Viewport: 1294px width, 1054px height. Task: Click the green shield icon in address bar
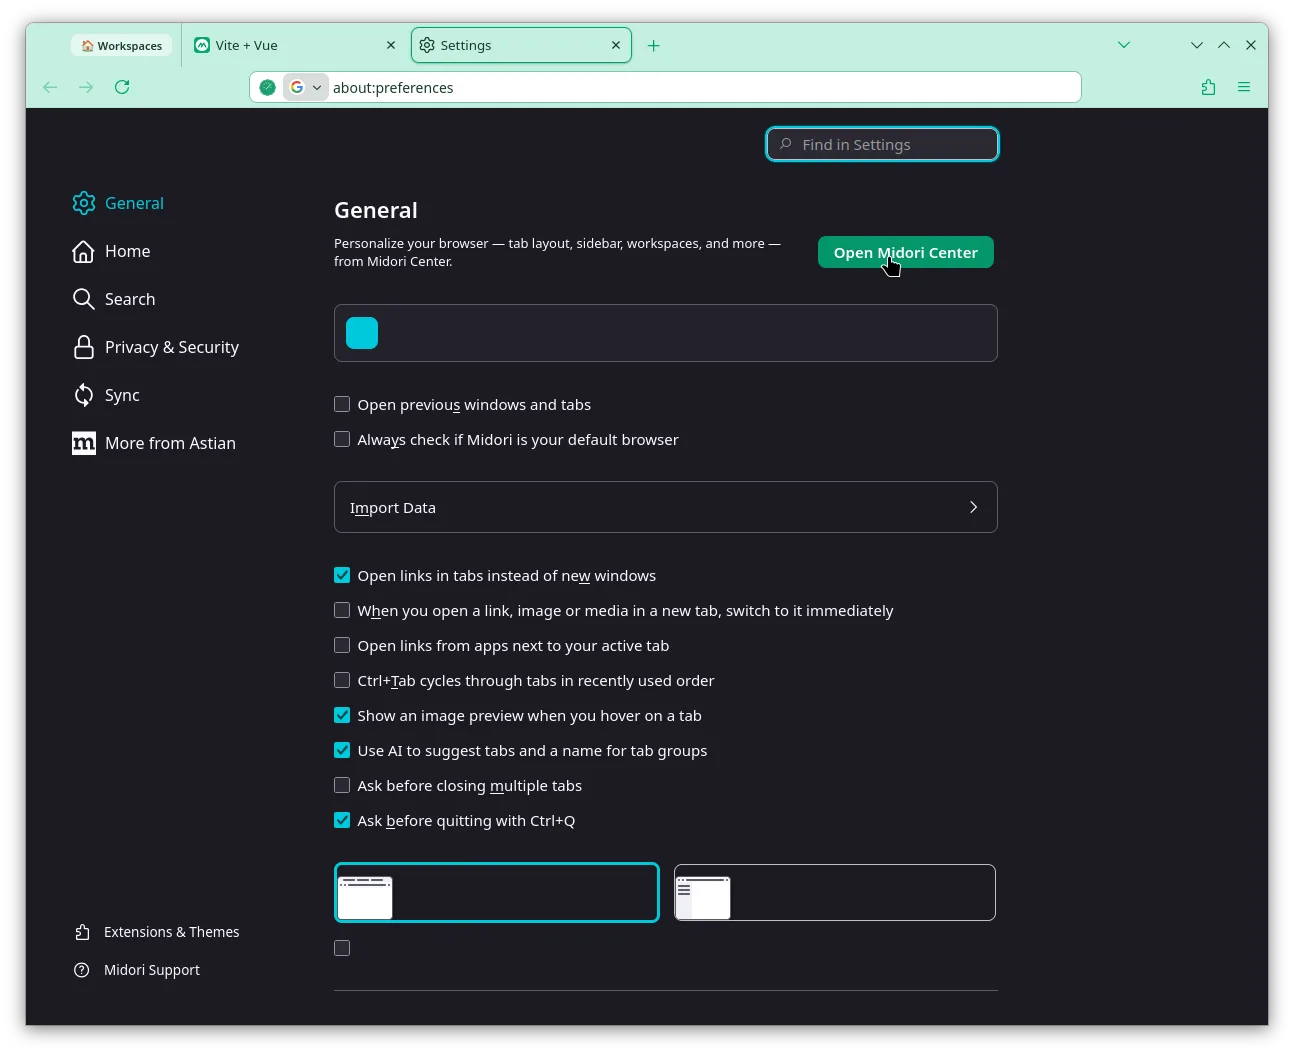[267, 87]
